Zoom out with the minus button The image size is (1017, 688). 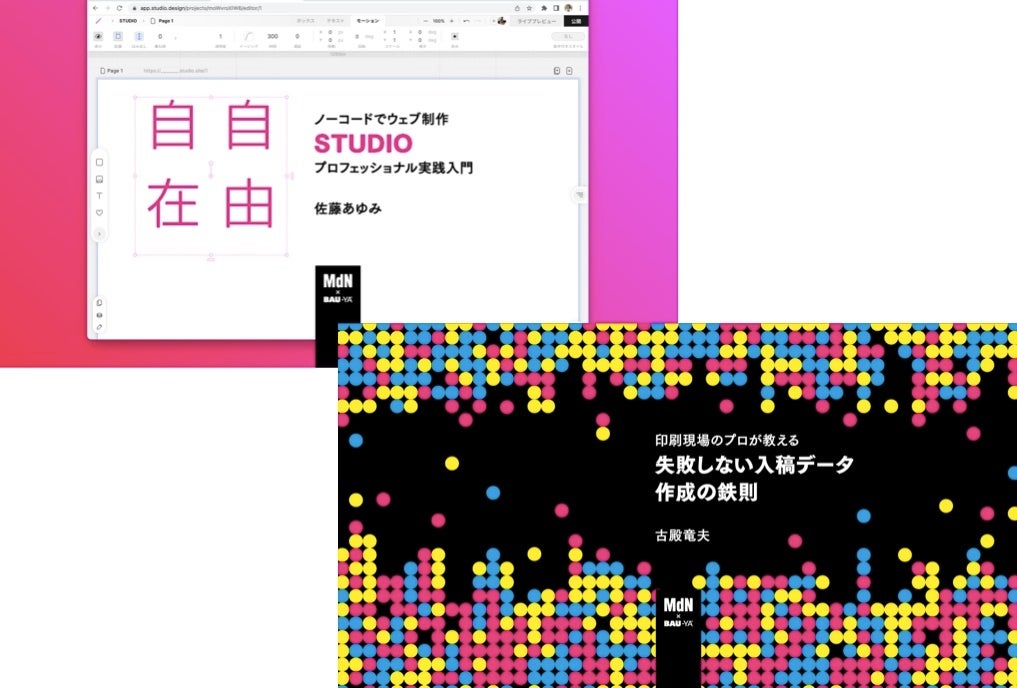(x=425, y=21)
